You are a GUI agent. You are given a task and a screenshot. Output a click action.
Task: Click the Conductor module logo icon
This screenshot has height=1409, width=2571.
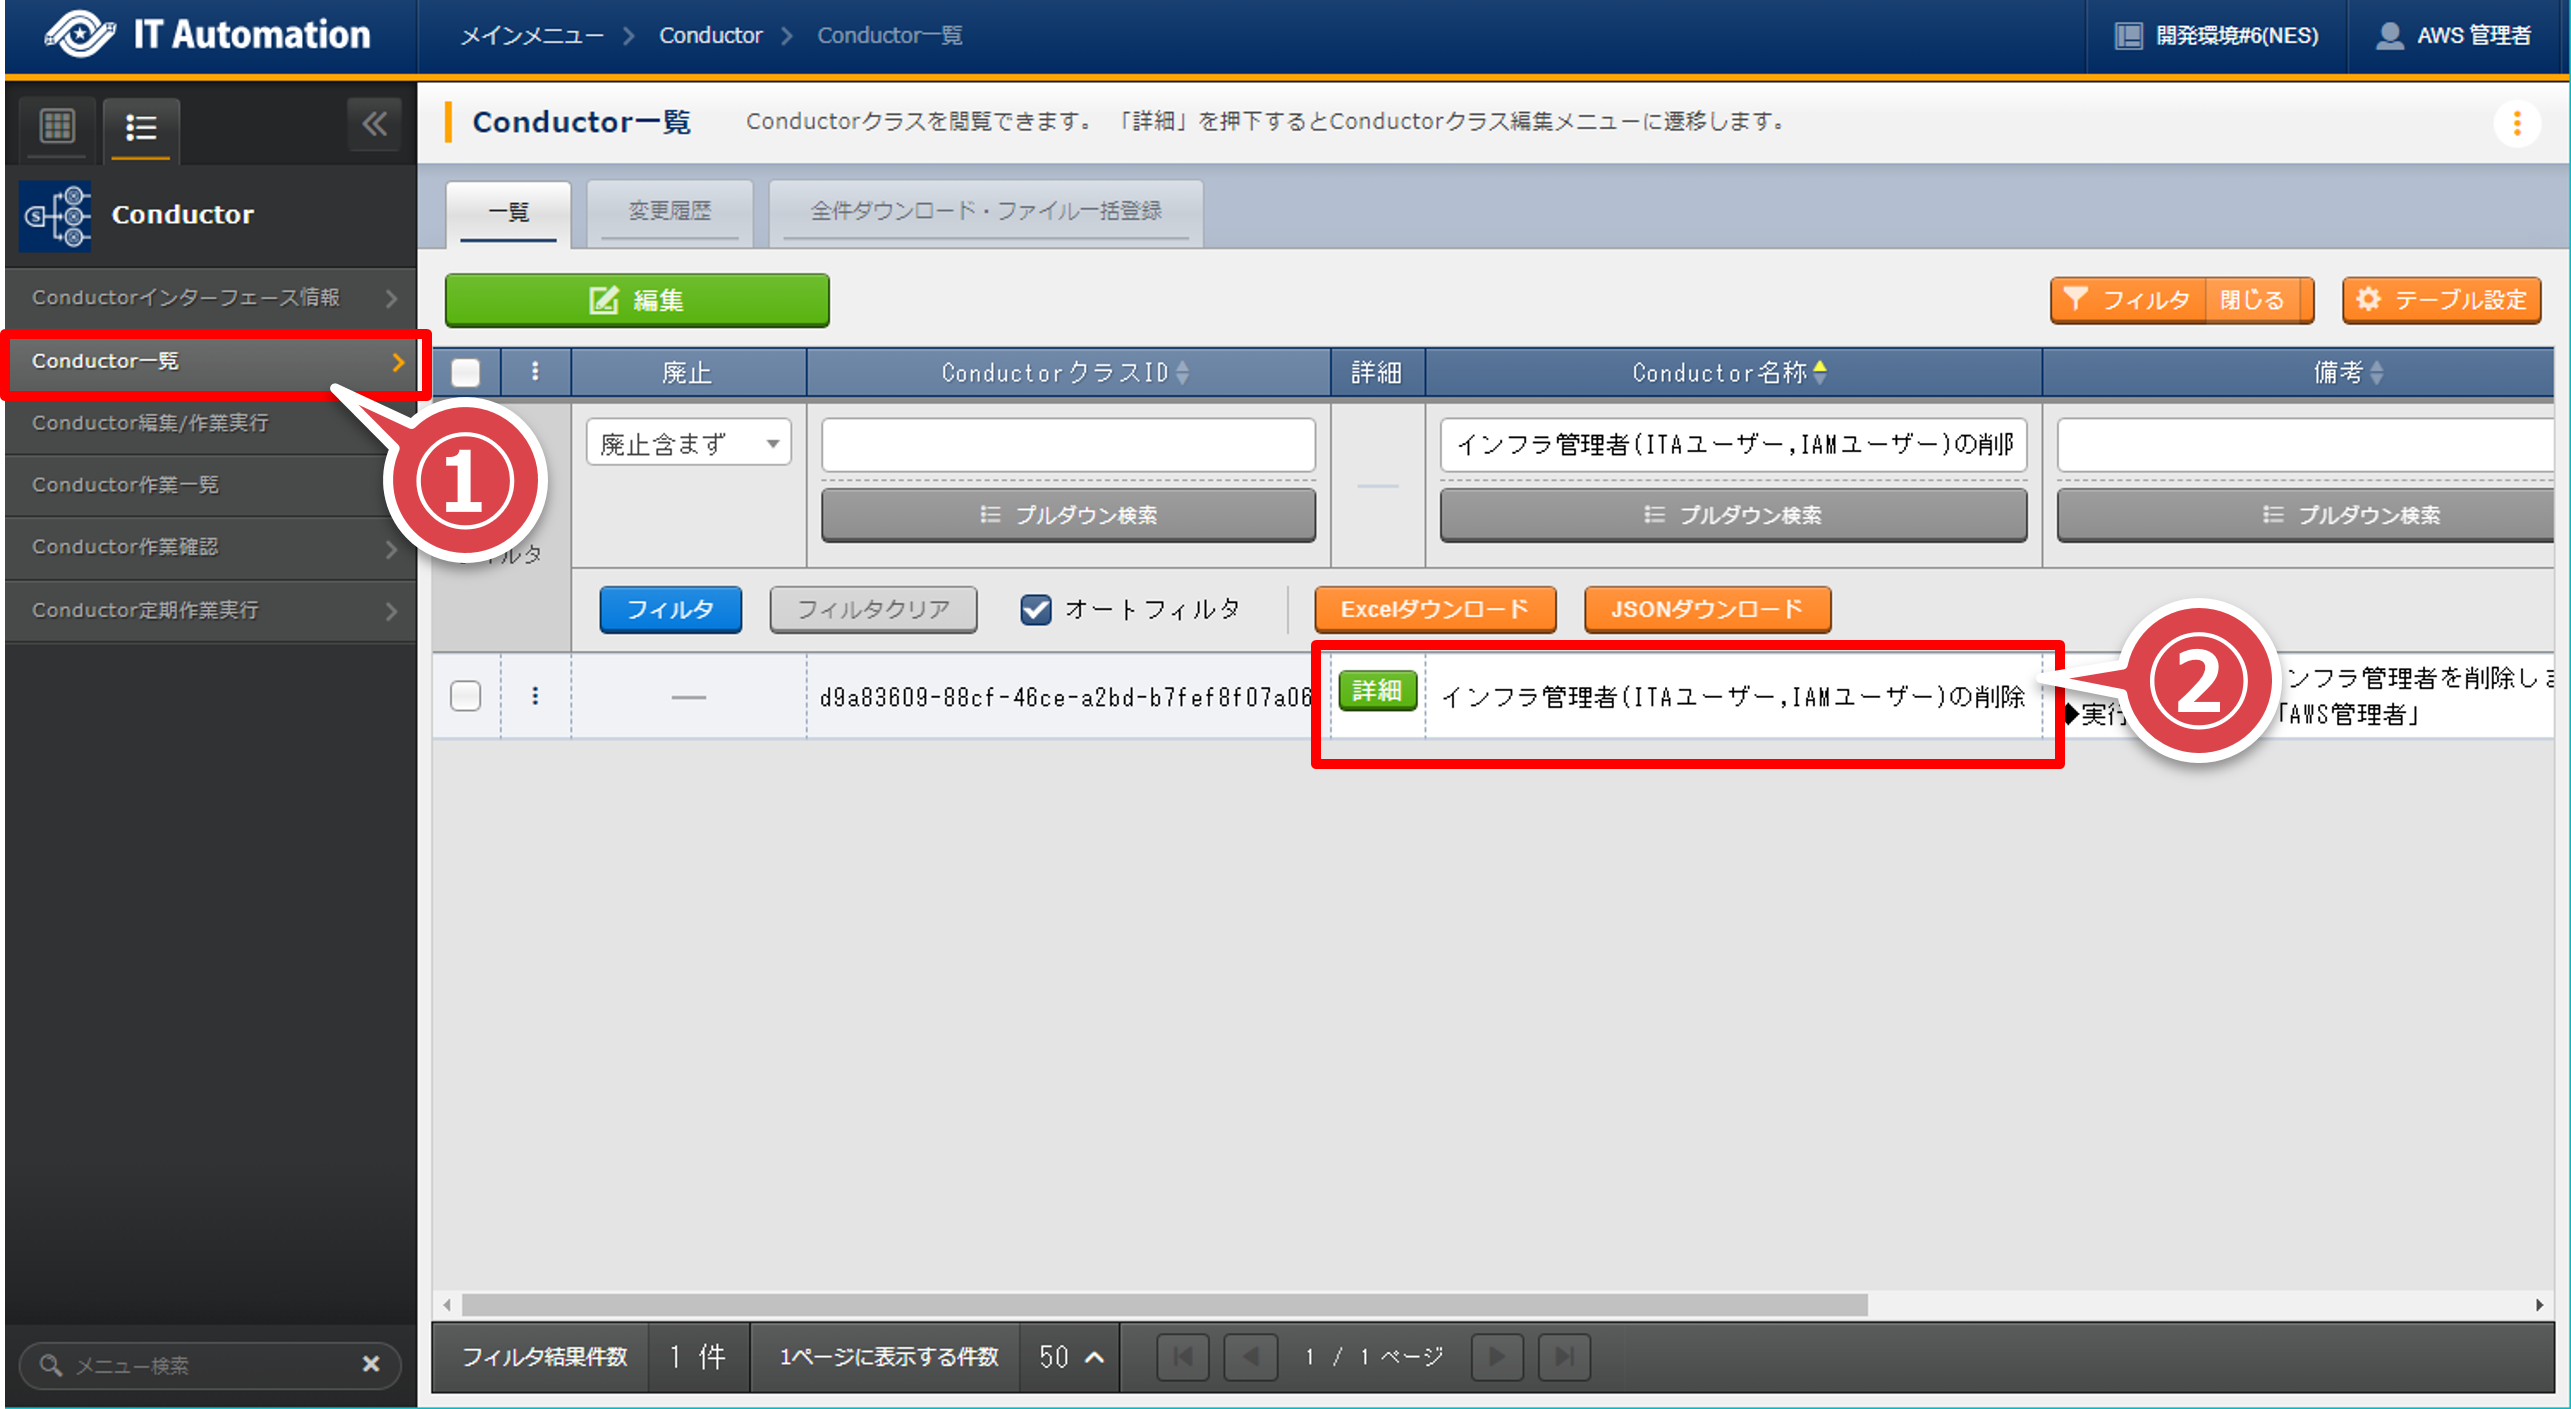[57, 214]
